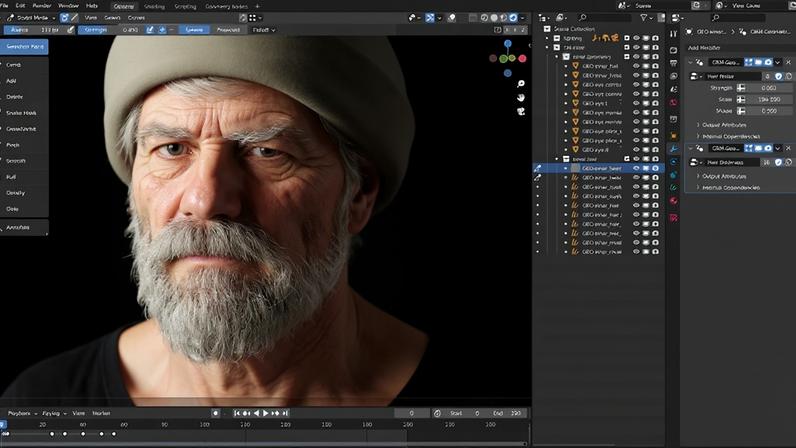Select the Projected brush option
The image size is (796, 448).
click(x=228, y=30)
